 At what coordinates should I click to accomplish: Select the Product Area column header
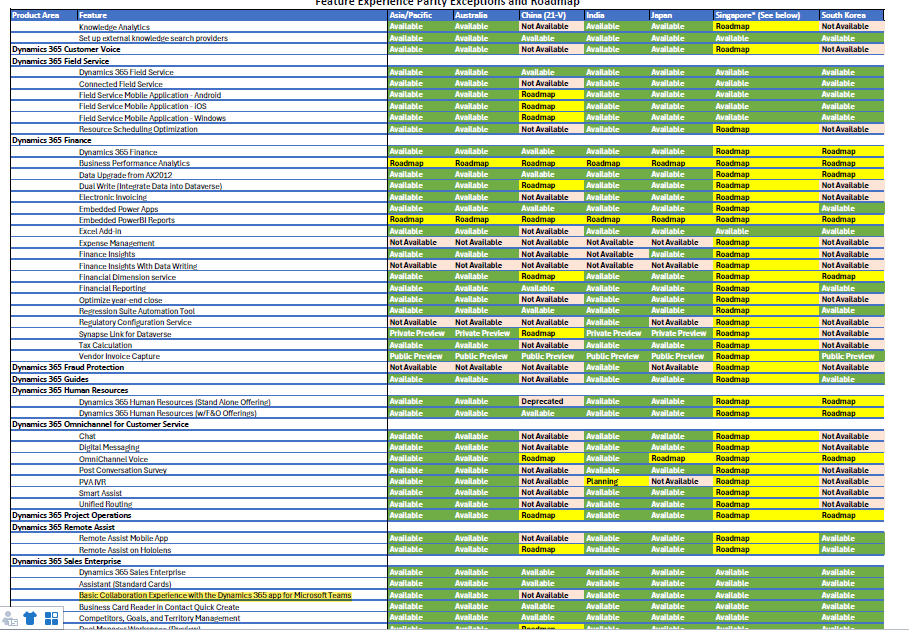tap(44, 15)
